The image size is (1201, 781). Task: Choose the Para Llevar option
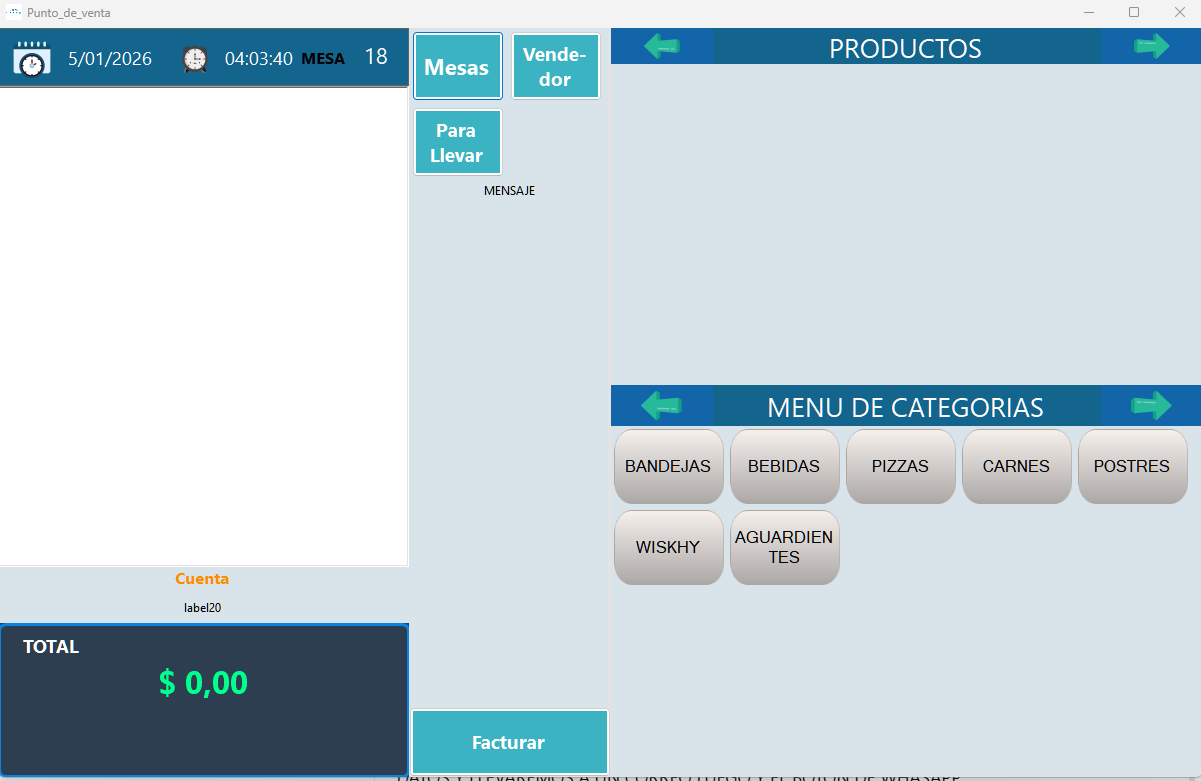click(457, 143)
